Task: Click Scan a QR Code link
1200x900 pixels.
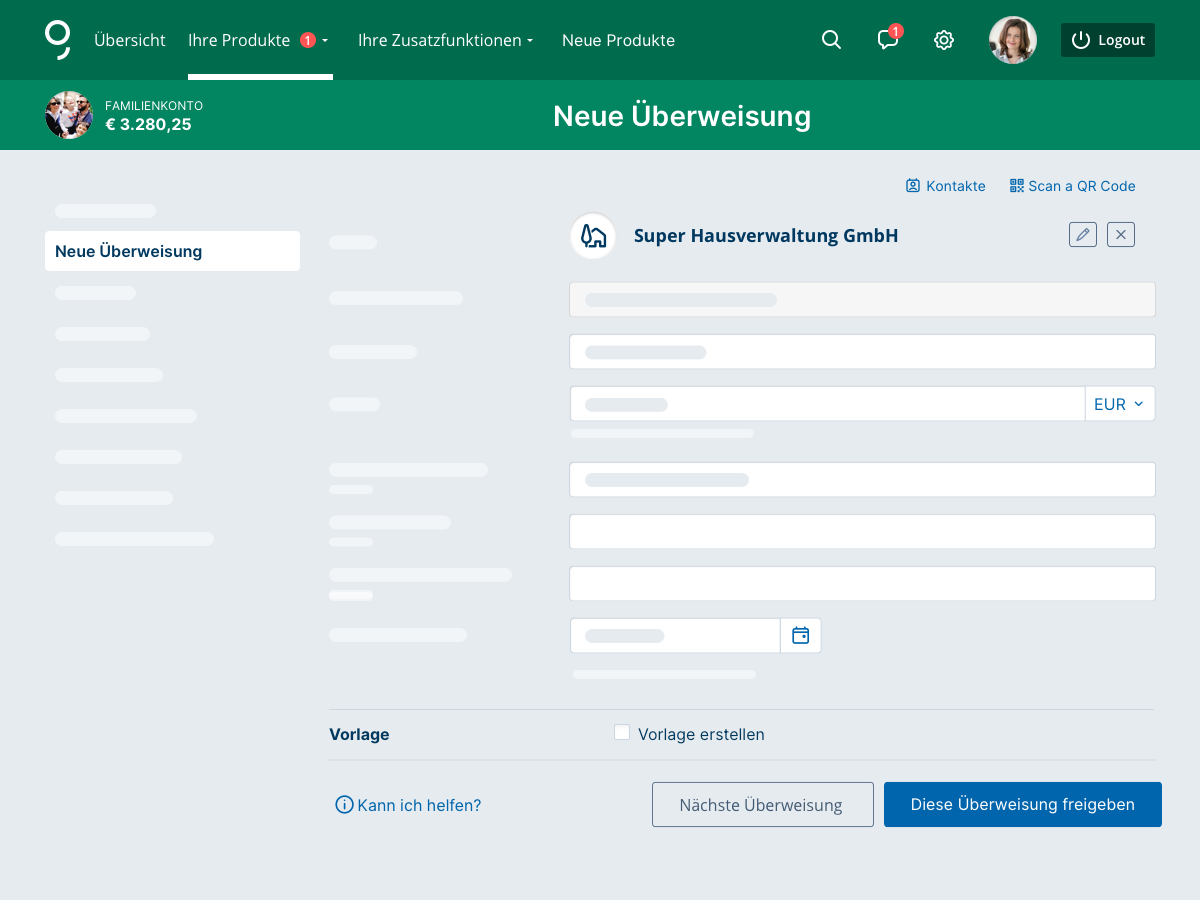Action: [1072, 186]
